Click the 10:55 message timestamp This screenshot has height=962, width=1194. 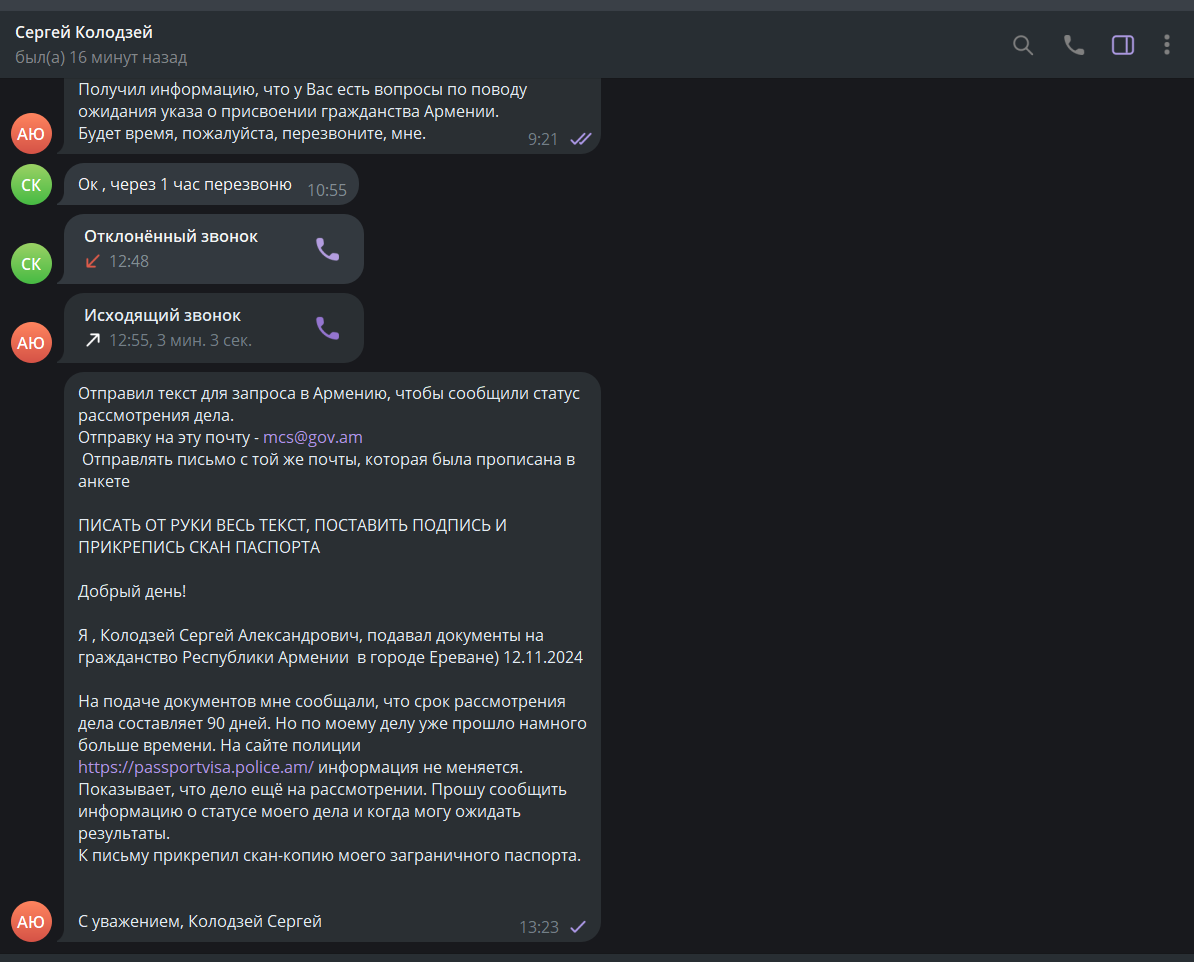pos(327,190)
